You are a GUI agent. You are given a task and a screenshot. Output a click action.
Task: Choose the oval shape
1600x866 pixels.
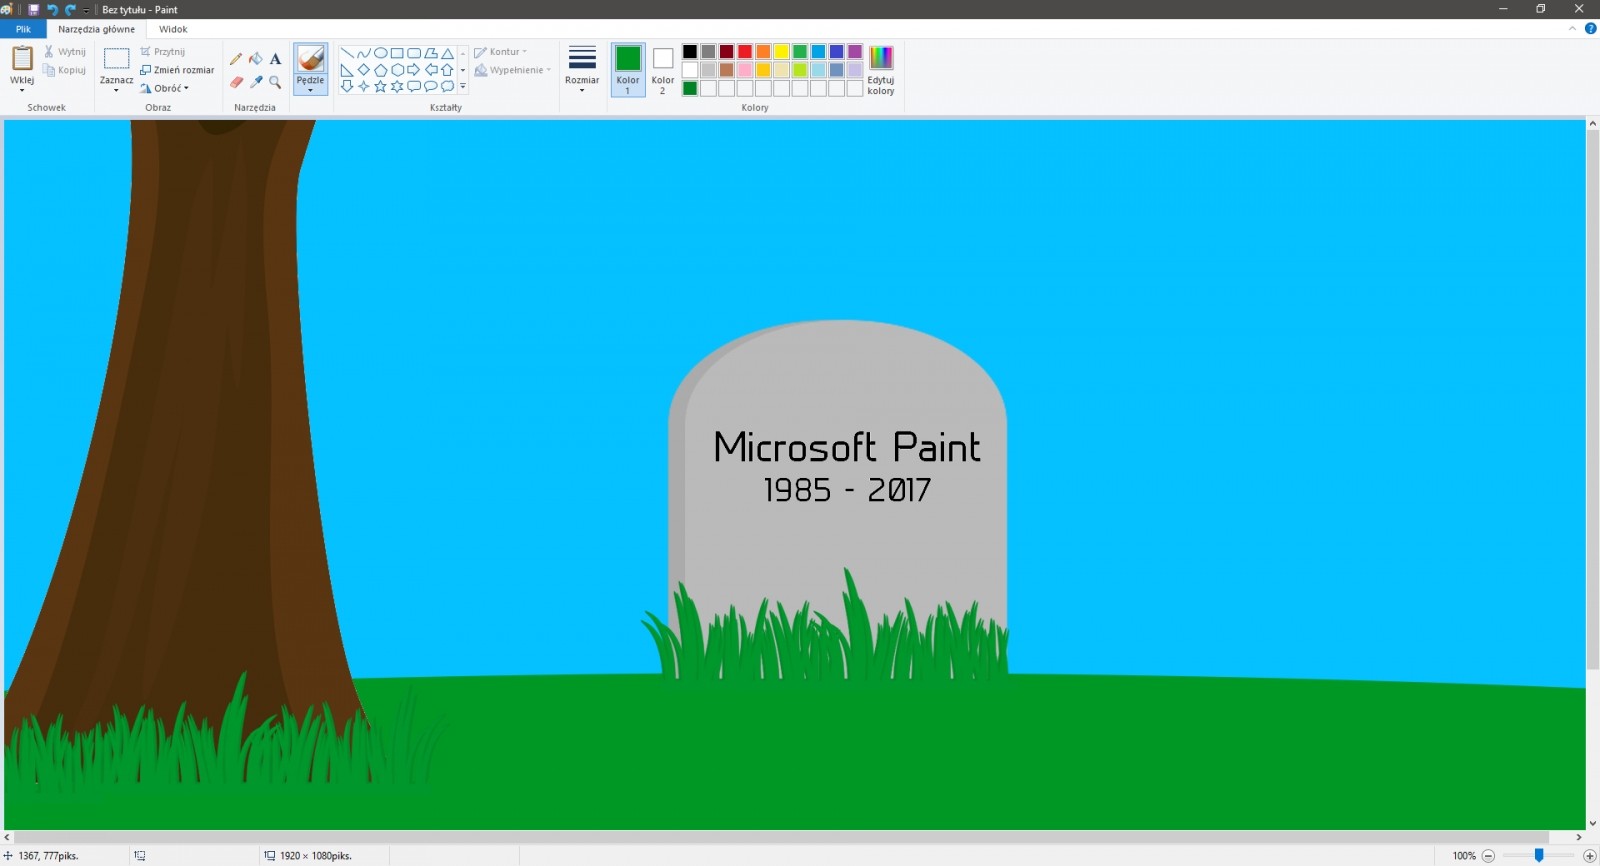pos(381,53)
